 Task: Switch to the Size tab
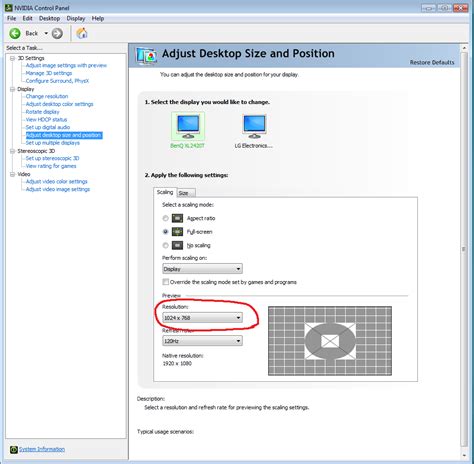(x=185, y=193)
